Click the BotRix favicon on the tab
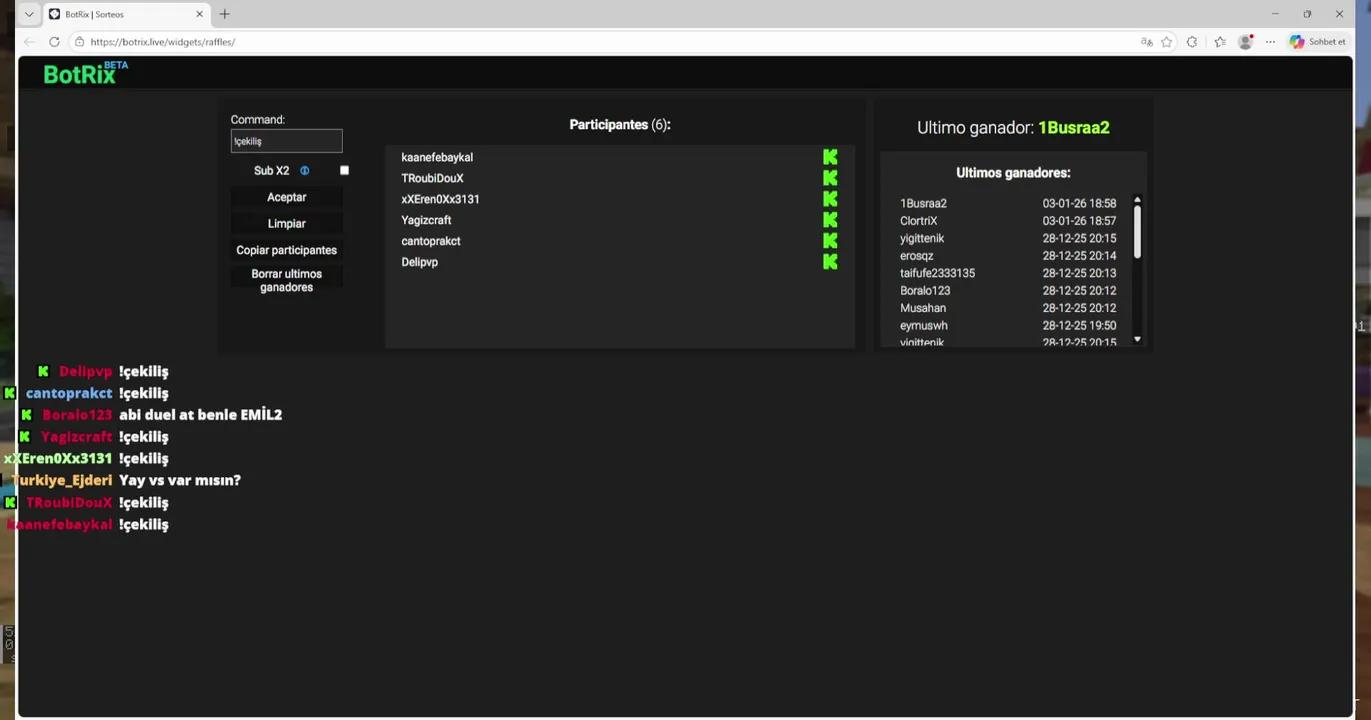1371x720 pixels. [54, 14]
